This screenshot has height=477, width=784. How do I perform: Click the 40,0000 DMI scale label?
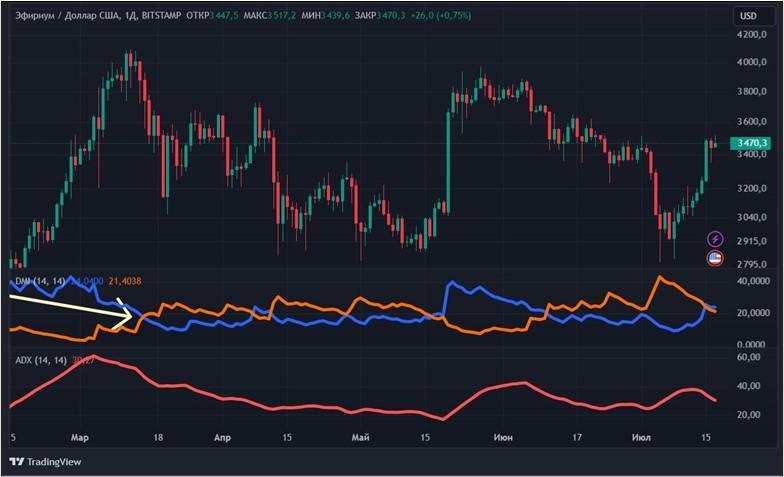pyautogui.click(x=753, y=281)
